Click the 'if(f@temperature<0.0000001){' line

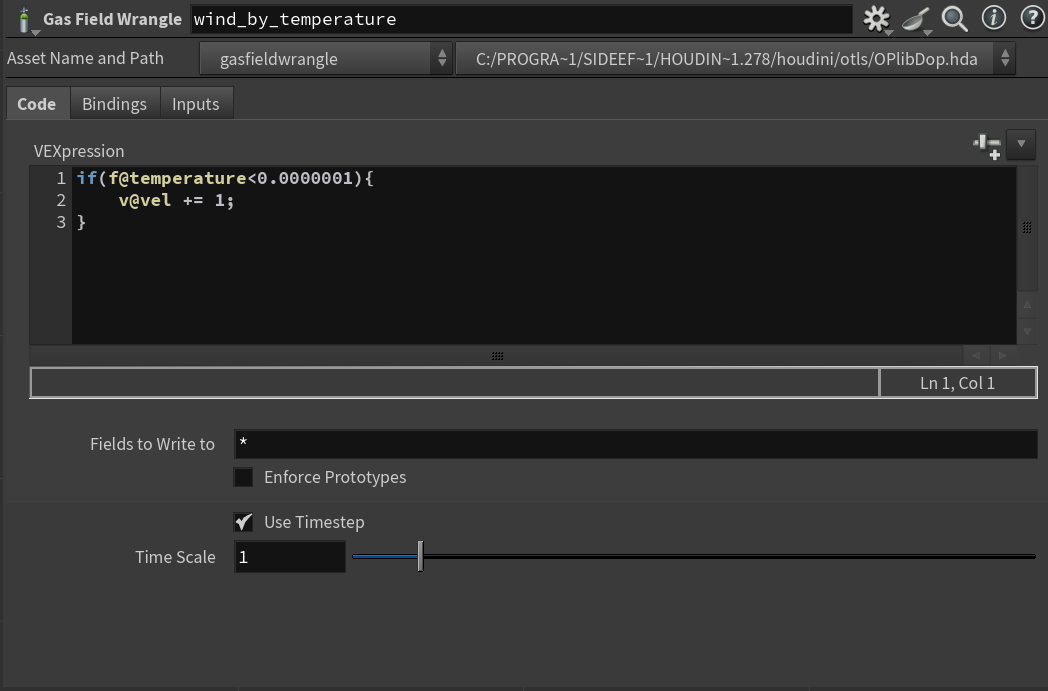tap(225, 178)
